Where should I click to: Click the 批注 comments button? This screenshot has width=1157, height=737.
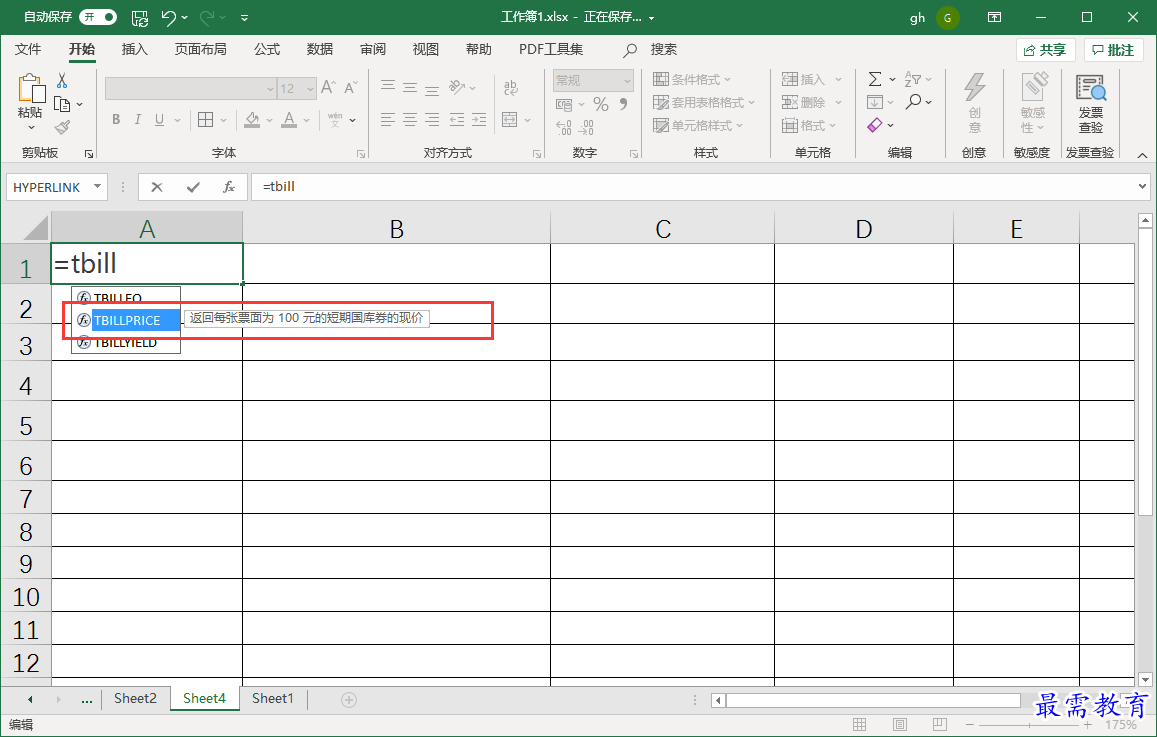pos(1113,50)
